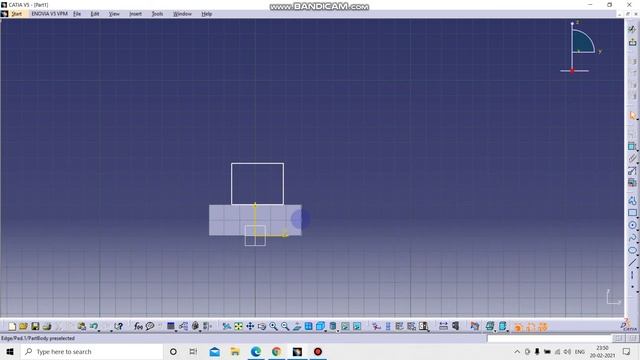Open the Help menu
Image resolution: width=640 pixels, height=360 pixels.
[207, 14]
